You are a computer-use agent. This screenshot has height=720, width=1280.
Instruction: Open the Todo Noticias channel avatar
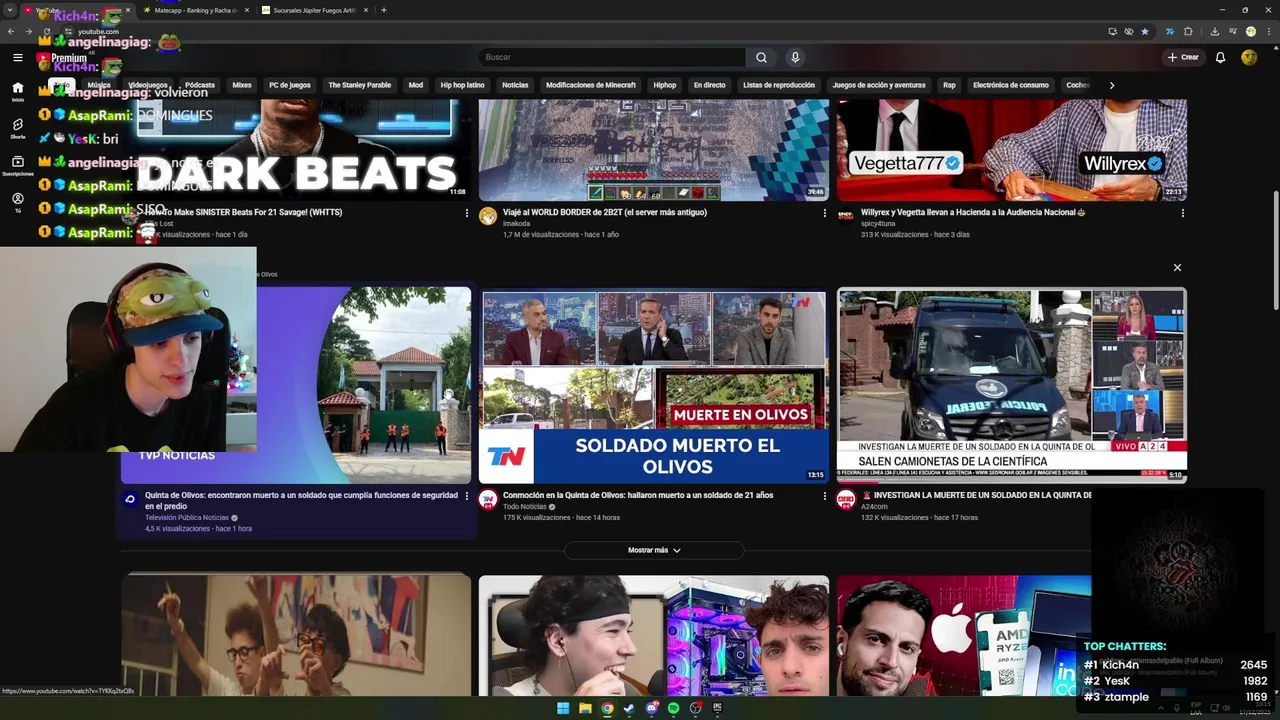(x=488, y=499)
